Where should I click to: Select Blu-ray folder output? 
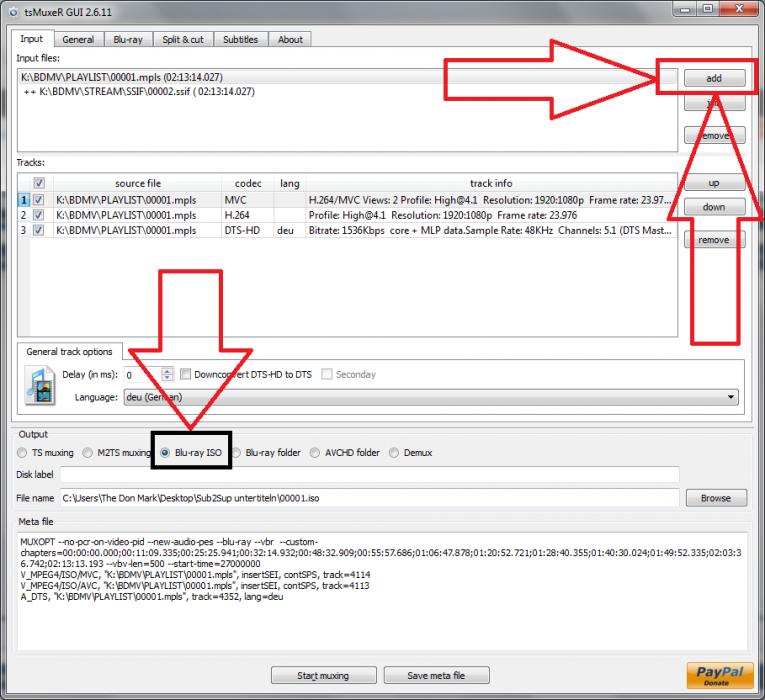tap(237, 453)
